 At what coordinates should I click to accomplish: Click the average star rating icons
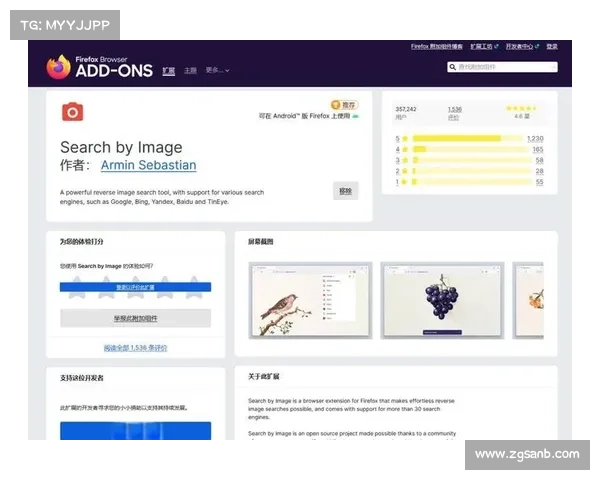point(521,108)
